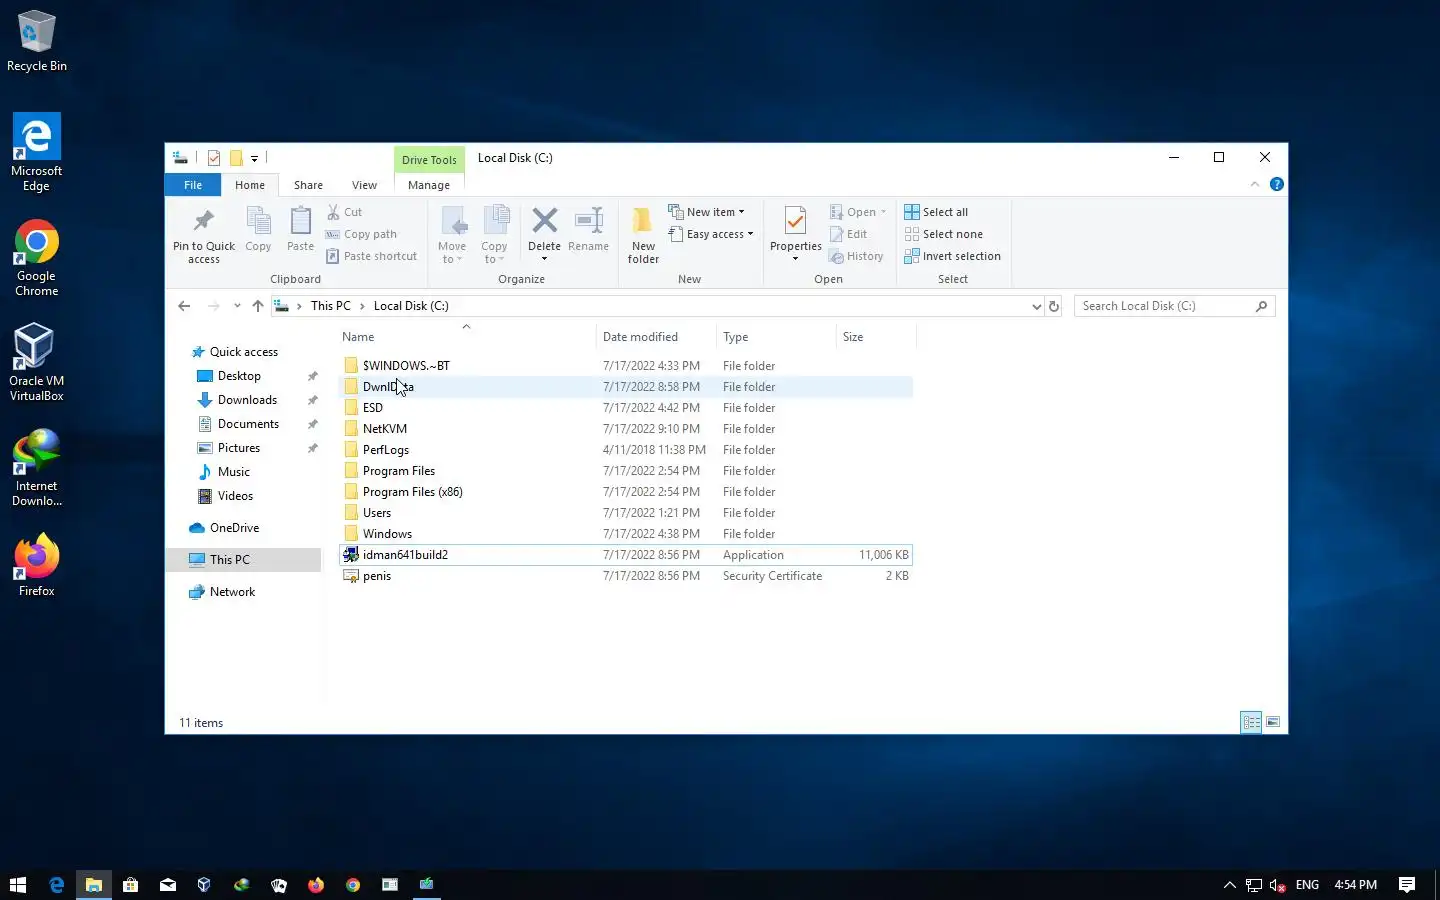The height and width of the screenshot is (900, 1440).
Task: Select the idman641build2 application file
Action: coord(626,555)
